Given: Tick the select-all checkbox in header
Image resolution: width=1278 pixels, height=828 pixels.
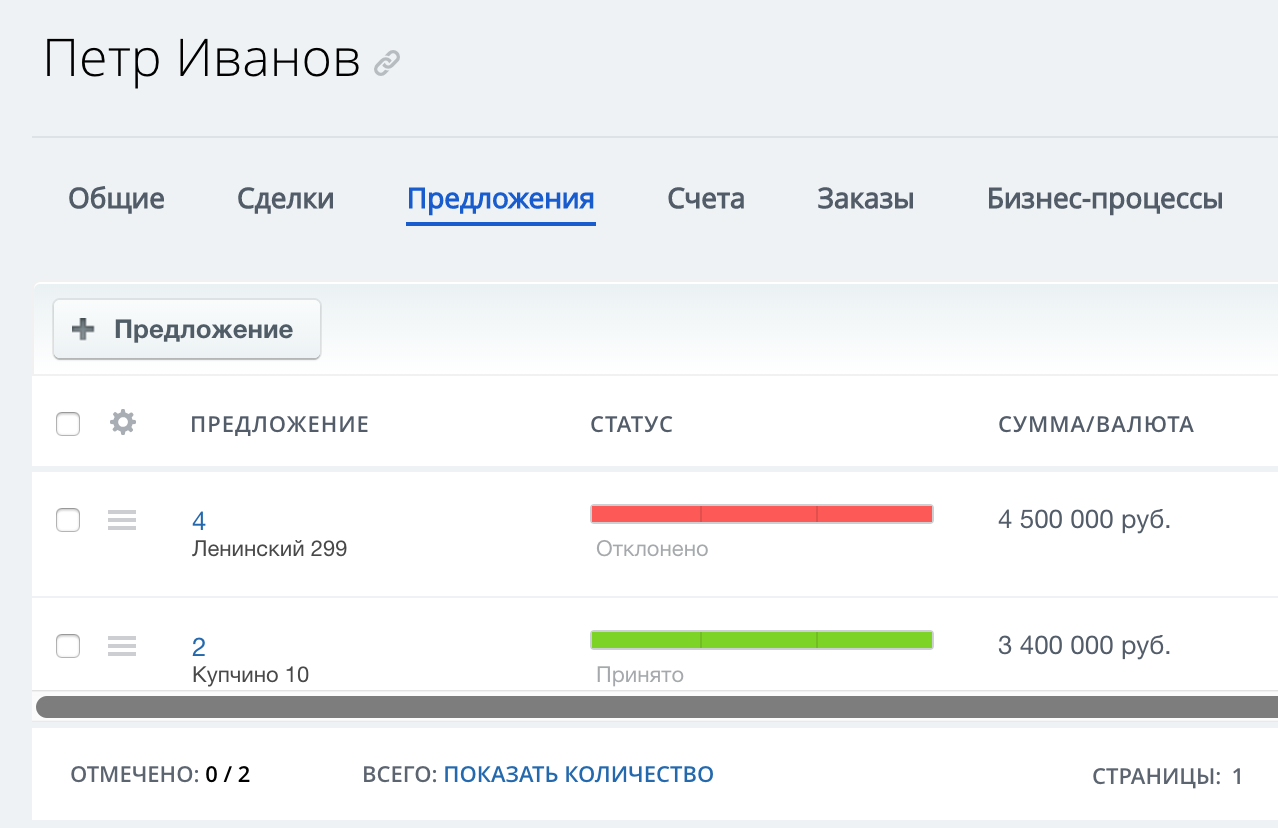Looking at the screenshot, I should tap(68, 424).
